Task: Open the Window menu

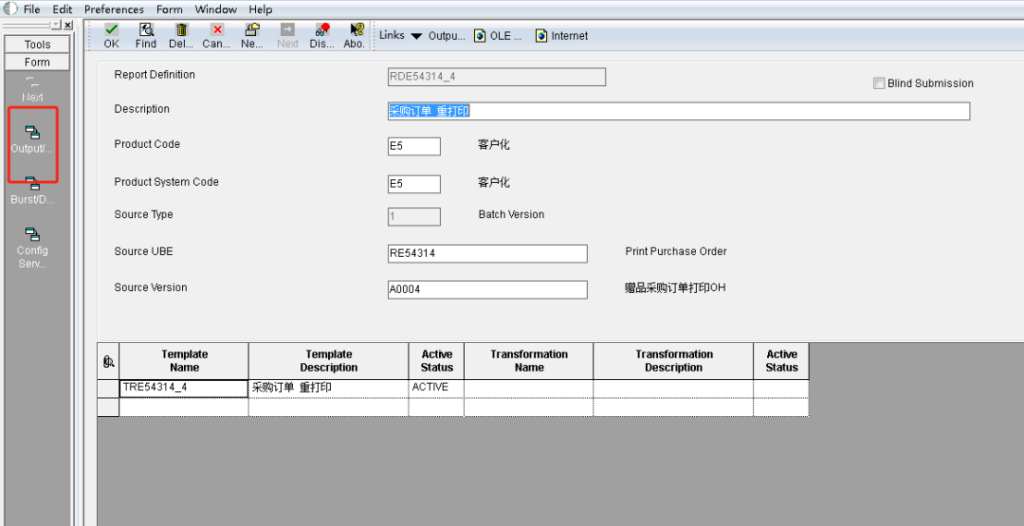Action: [x=216, y=10]
